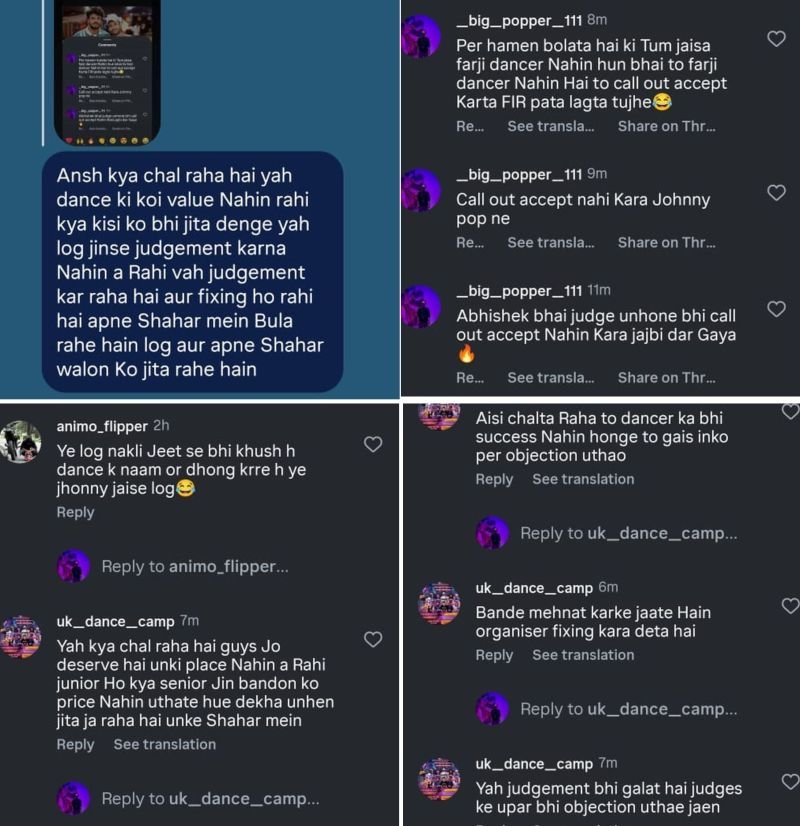The image size is (800, 826).
Task: Like the 'Bande mehnat karke' comment
Action: 791,606
